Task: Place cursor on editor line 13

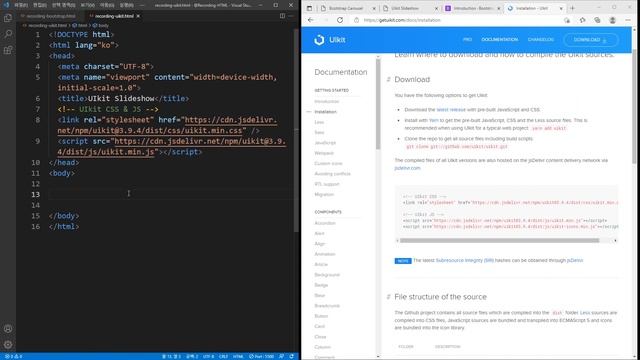Action: [171, 194]
